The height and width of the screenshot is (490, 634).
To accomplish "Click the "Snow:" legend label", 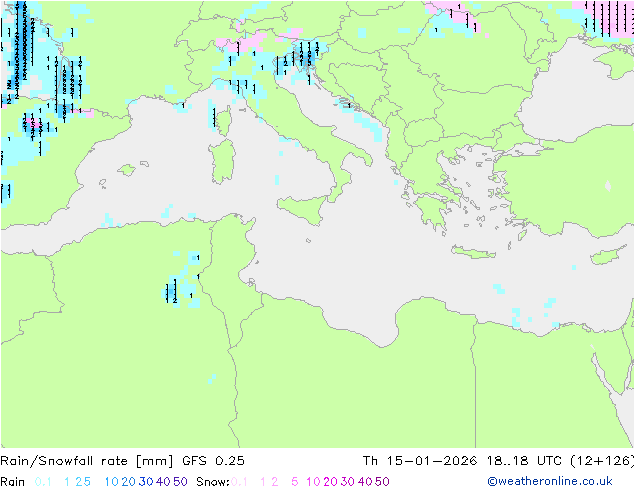I will click(x=213, y=482).
